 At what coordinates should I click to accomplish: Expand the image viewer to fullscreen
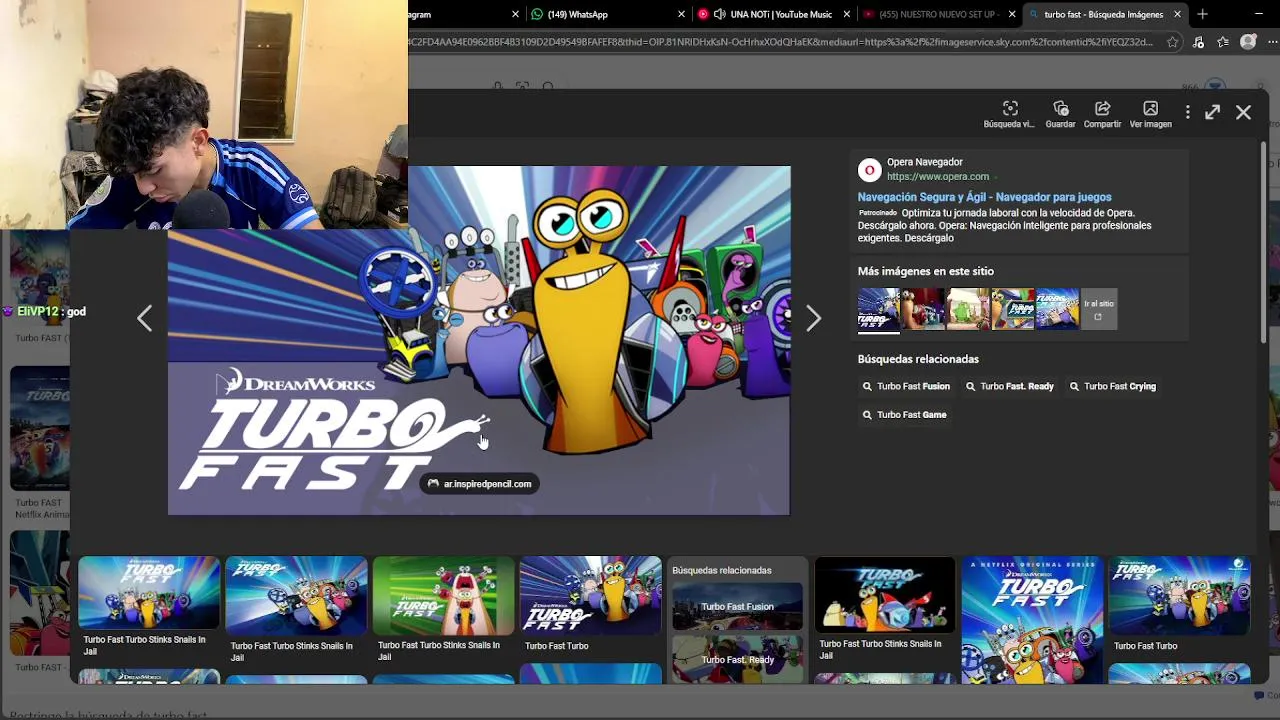click(x=1212, y=113)
